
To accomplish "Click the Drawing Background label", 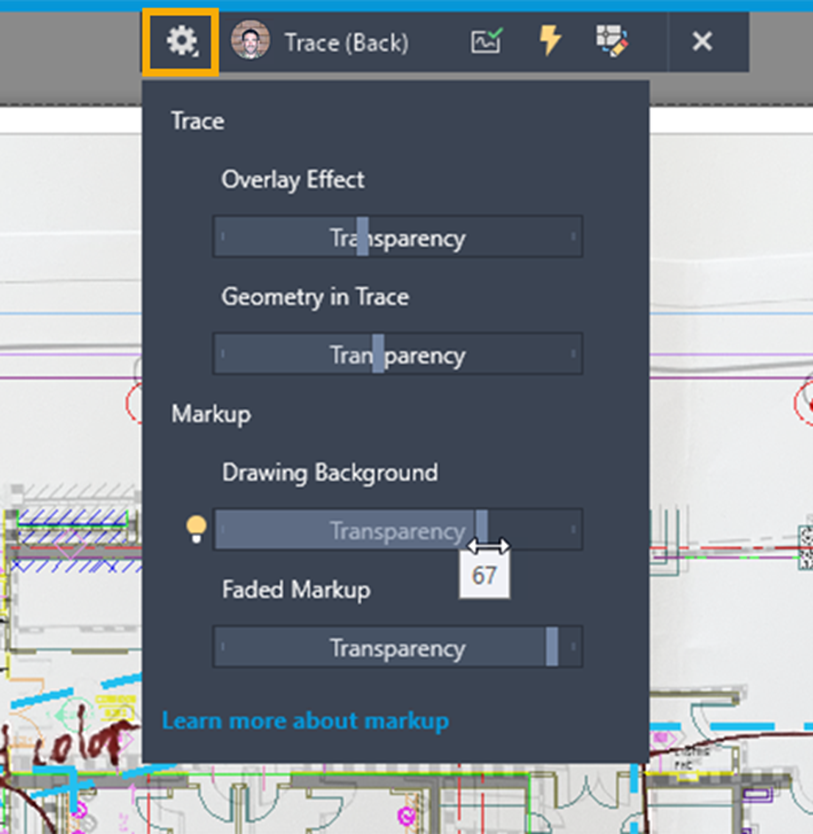I will (x=330, y=473).
